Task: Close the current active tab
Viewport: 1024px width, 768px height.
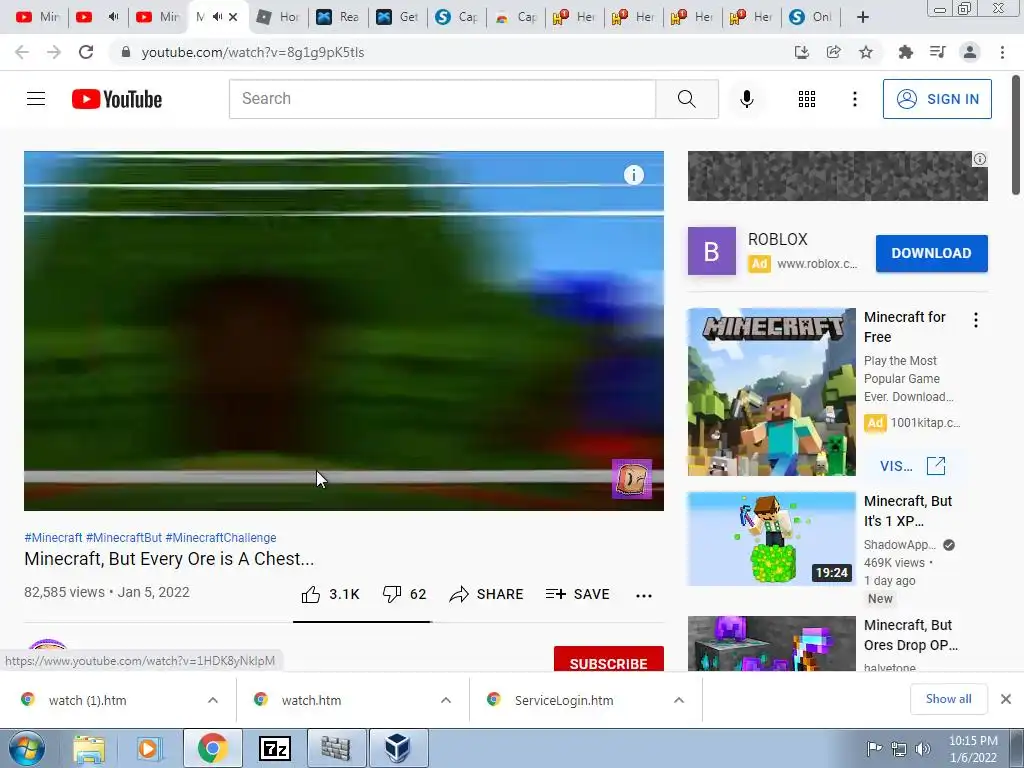Action: point(233,17)
